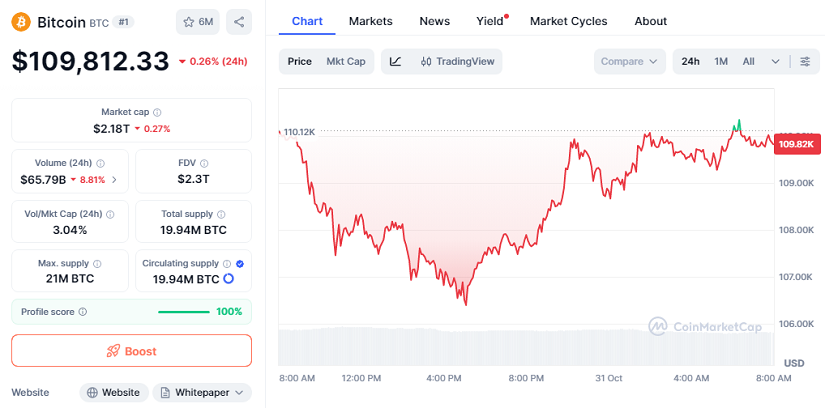Click the Circulating supply info icon
The image size is (825, 408).
(x=227, y=263)
